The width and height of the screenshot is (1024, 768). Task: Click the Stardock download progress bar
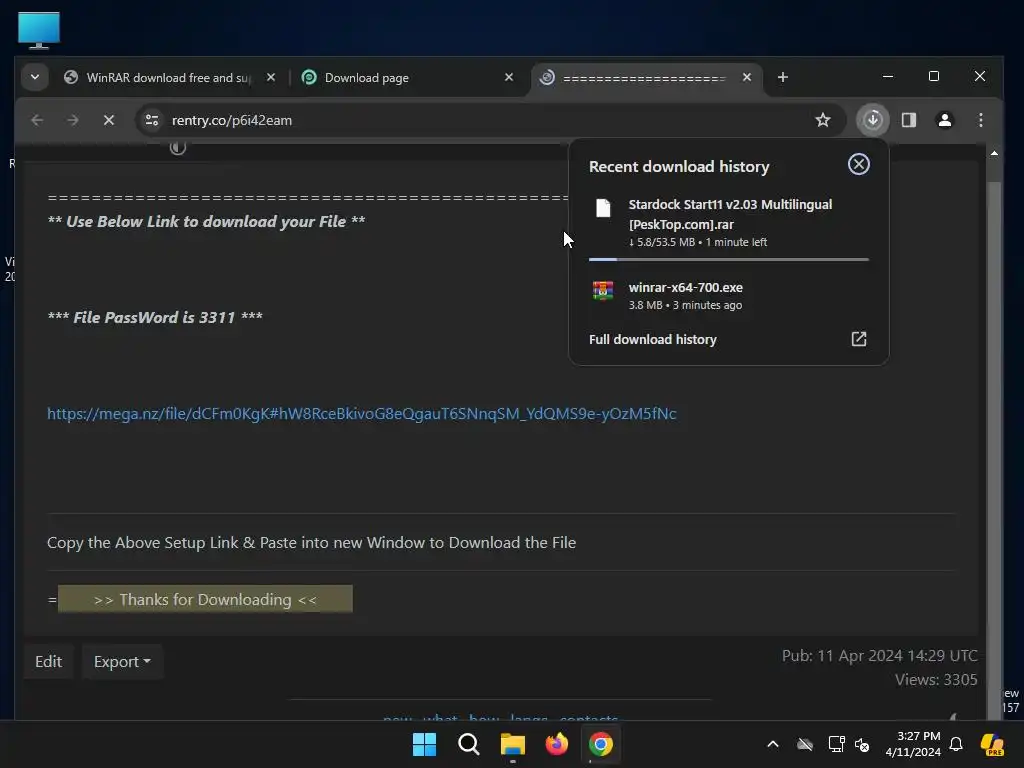[728, 259]
